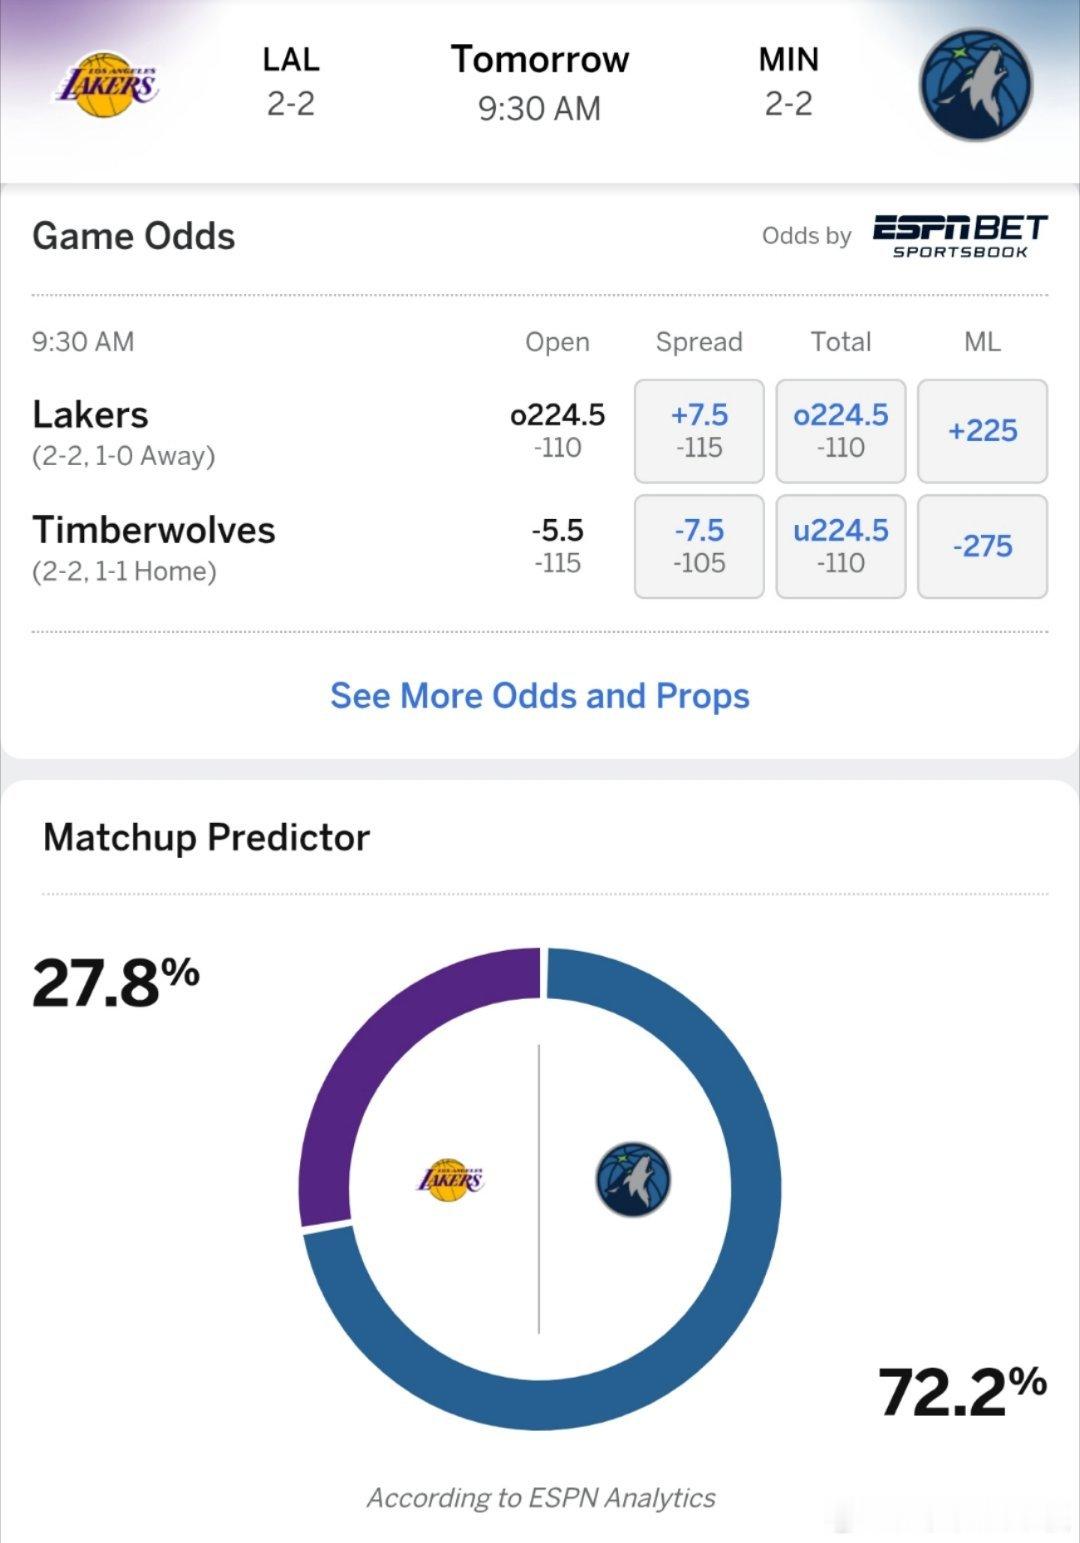
Task: Click the LAL team abbreviation
Action: click(x=291, y=60)
